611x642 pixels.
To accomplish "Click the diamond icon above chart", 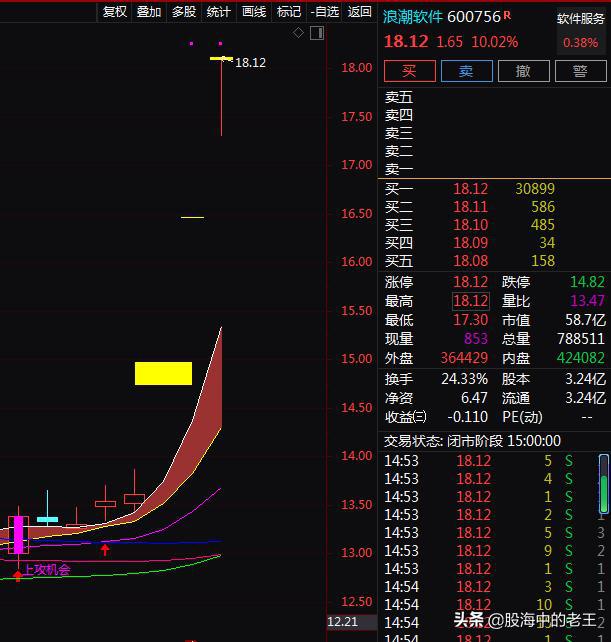I will pyautogui.click(x=298, y=33).
